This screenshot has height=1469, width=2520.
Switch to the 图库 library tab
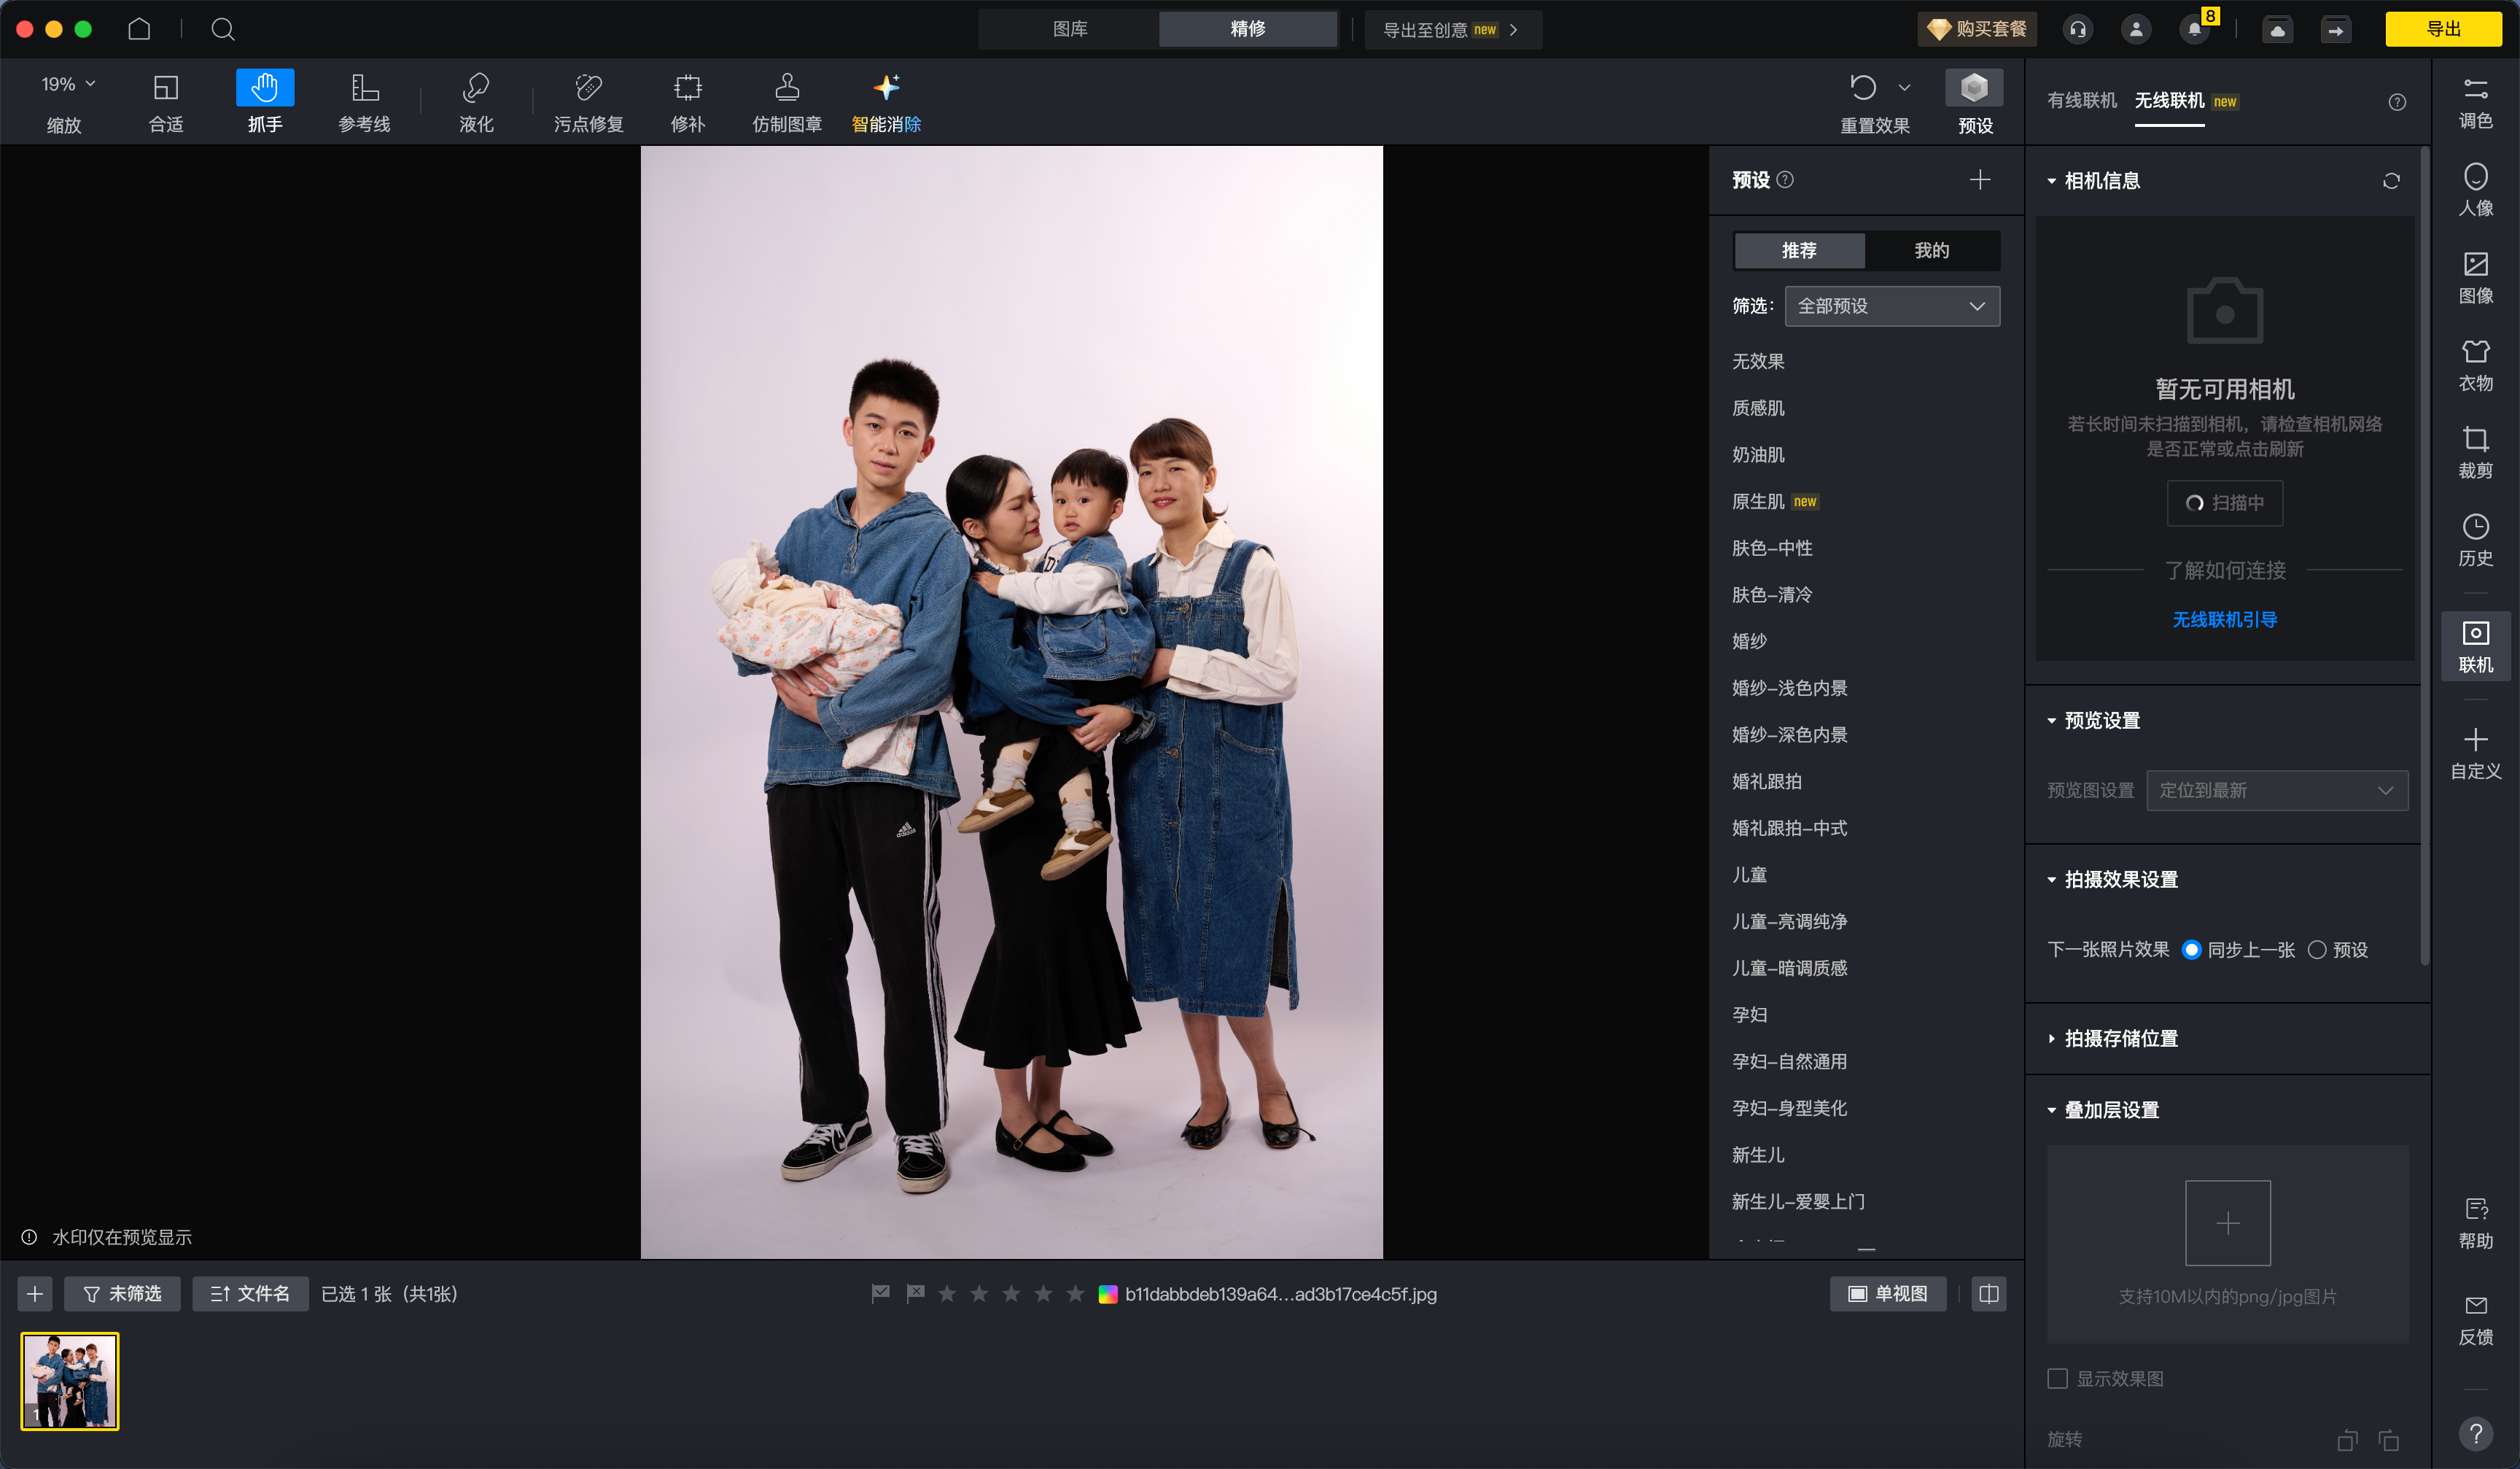tap(1069, 29)
